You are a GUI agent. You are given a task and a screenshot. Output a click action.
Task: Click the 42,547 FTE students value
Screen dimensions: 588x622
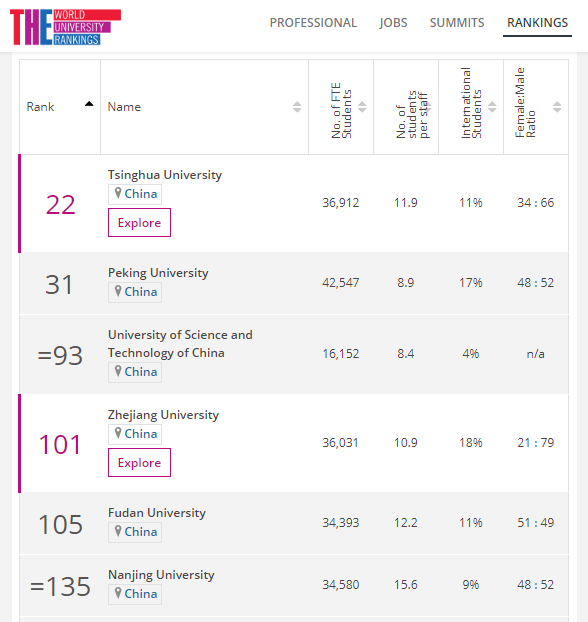coord(341,282)
